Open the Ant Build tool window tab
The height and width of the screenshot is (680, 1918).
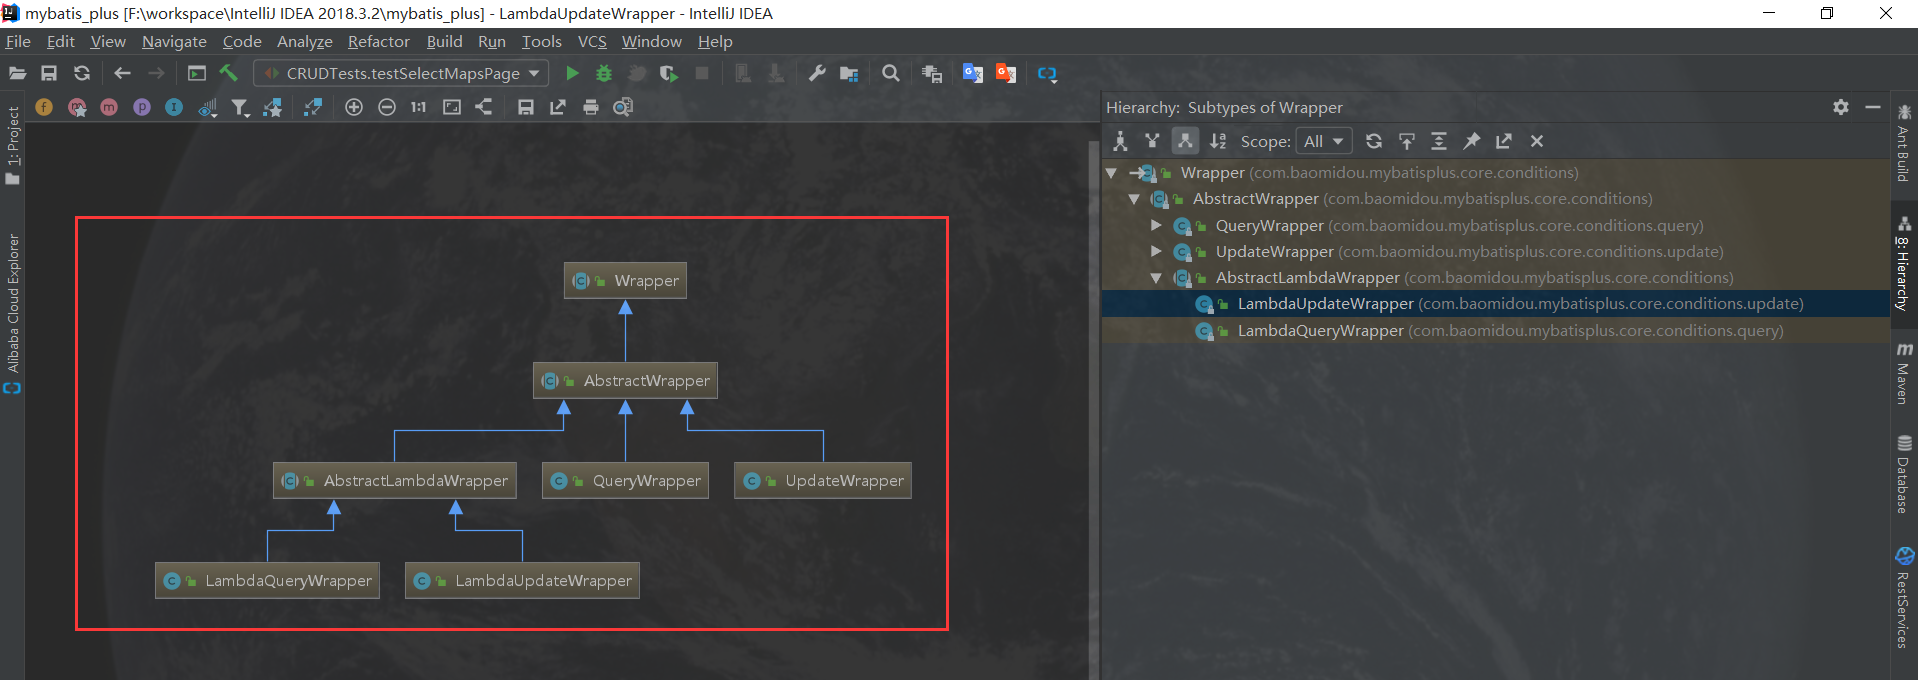(1904, 143)
